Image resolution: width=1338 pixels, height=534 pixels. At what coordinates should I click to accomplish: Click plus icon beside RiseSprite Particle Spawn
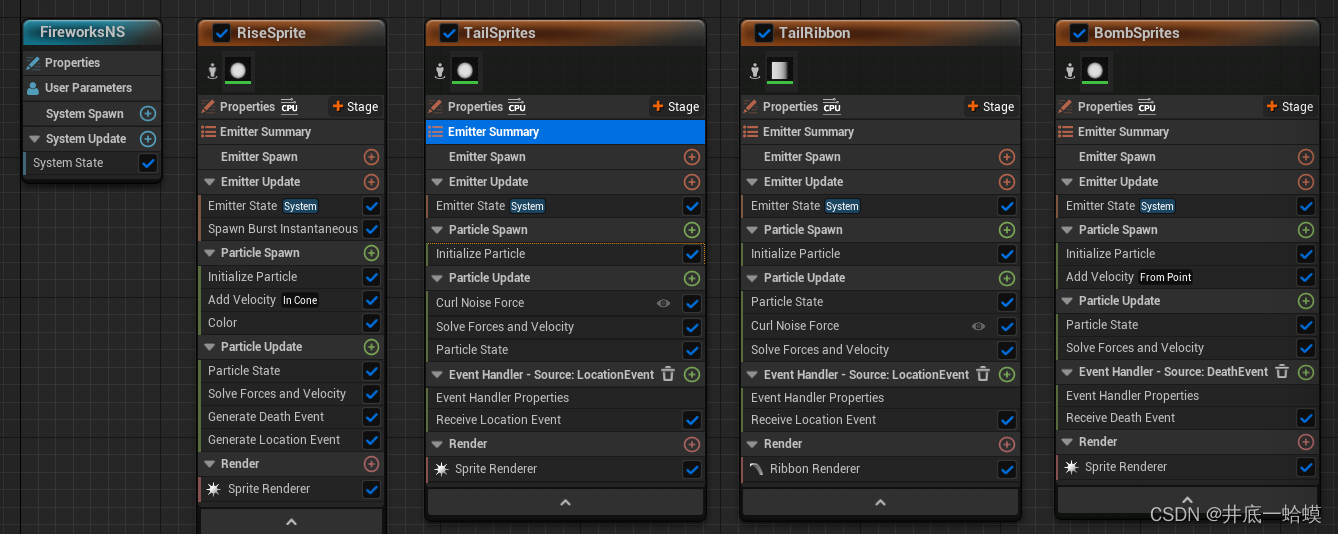pyautogui.click(x=371, y=253)
